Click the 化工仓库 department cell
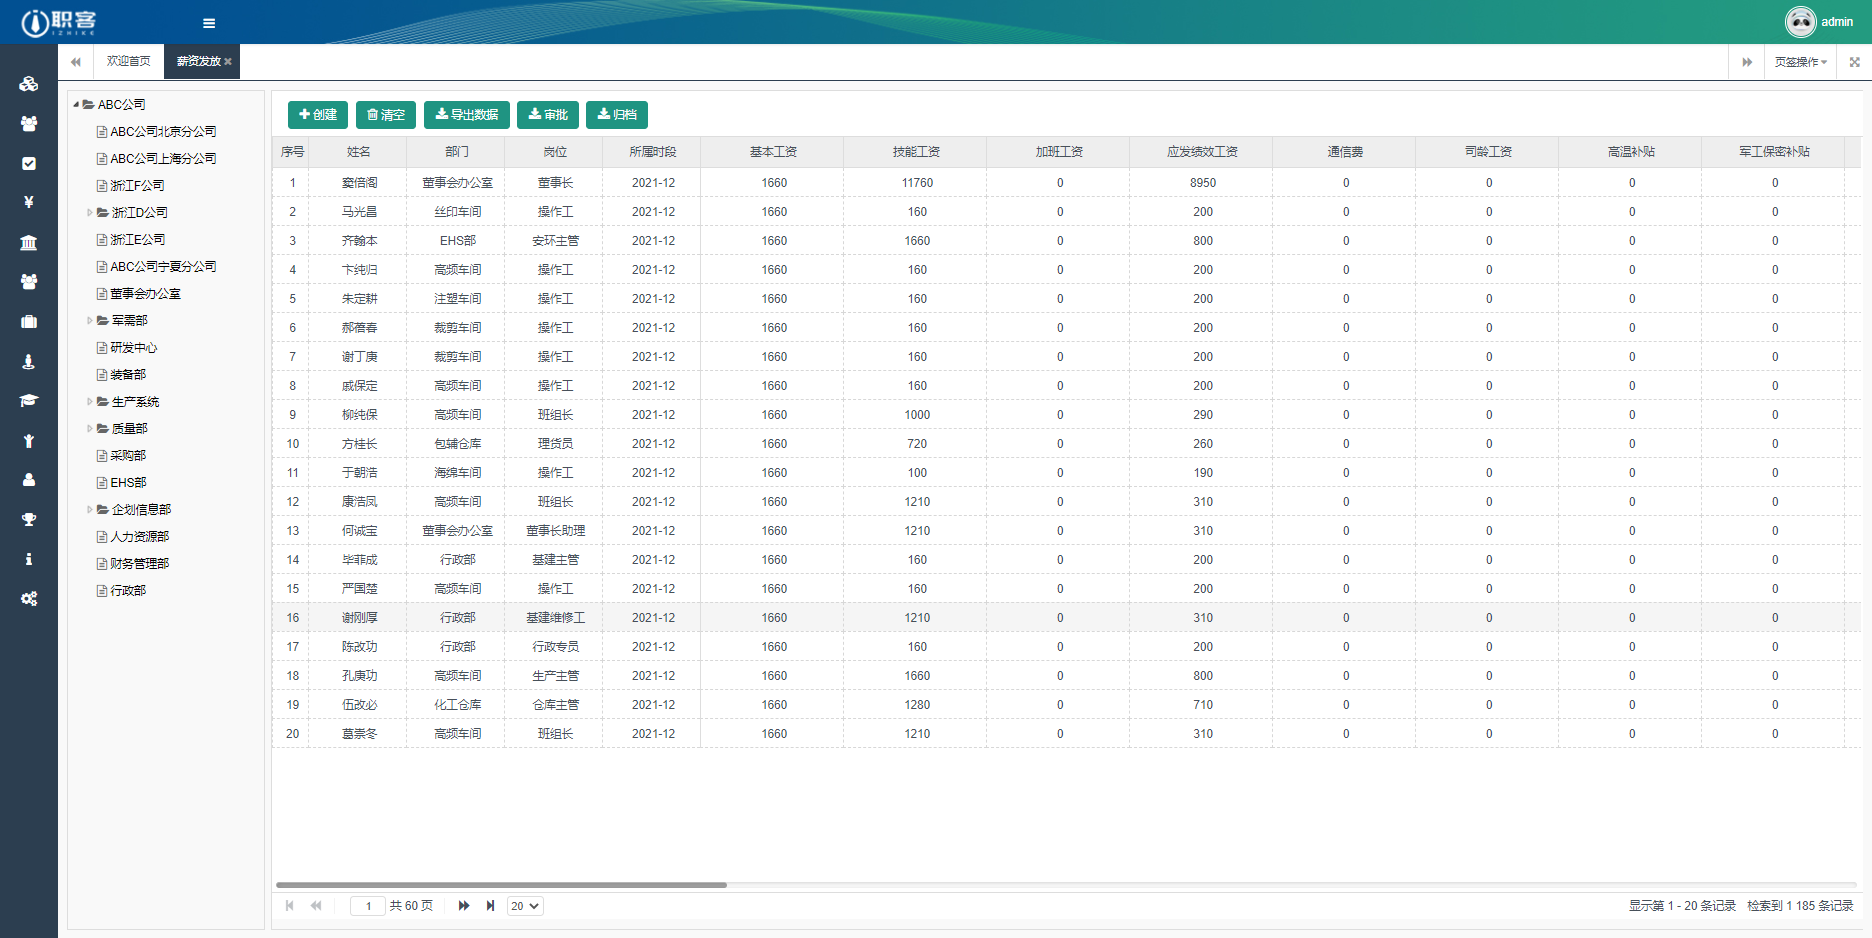1872x938 pixels. point(457,705)
